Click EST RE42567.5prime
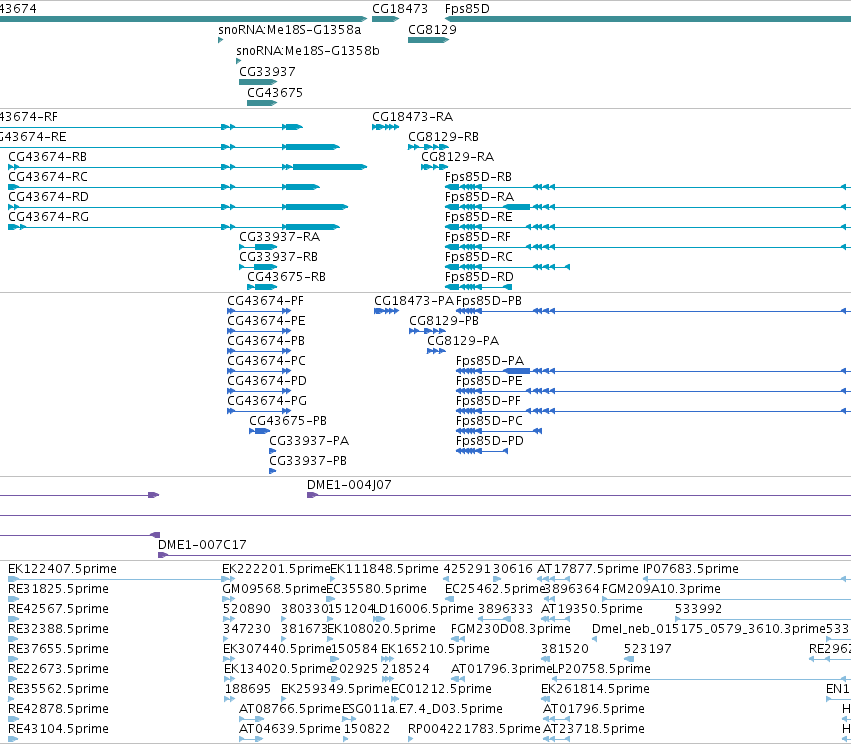 click(x=58, y=609)
